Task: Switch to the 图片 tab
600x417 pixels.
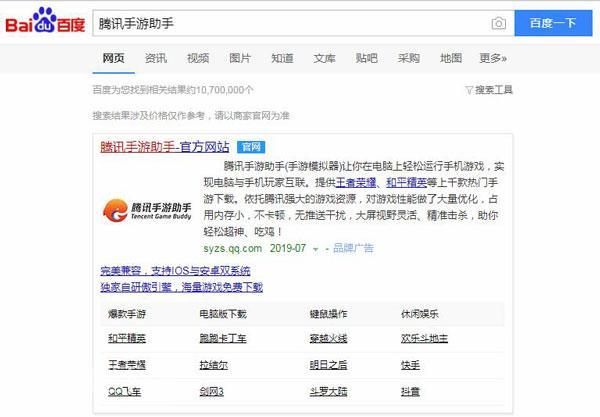Action: 240,58
